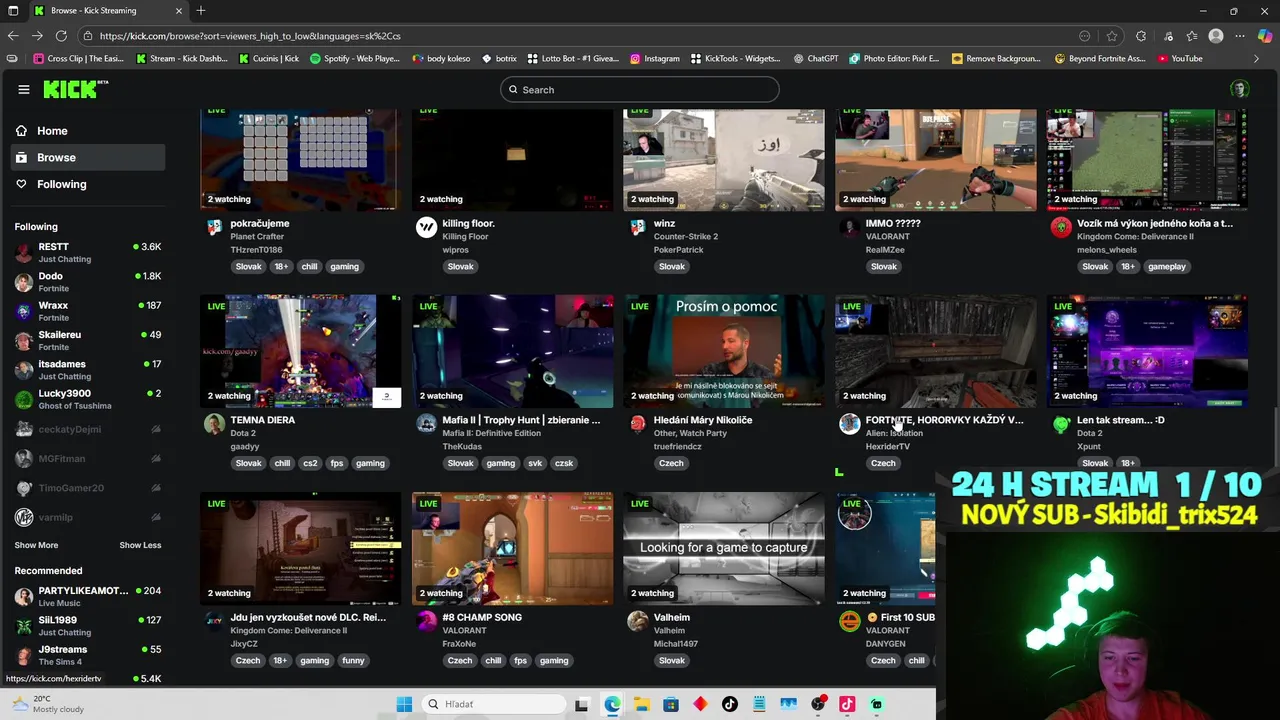Viewport: 1280px width, 720px height.
Task: Open File Explorer from taskbar
Action: tap(641, 704)
